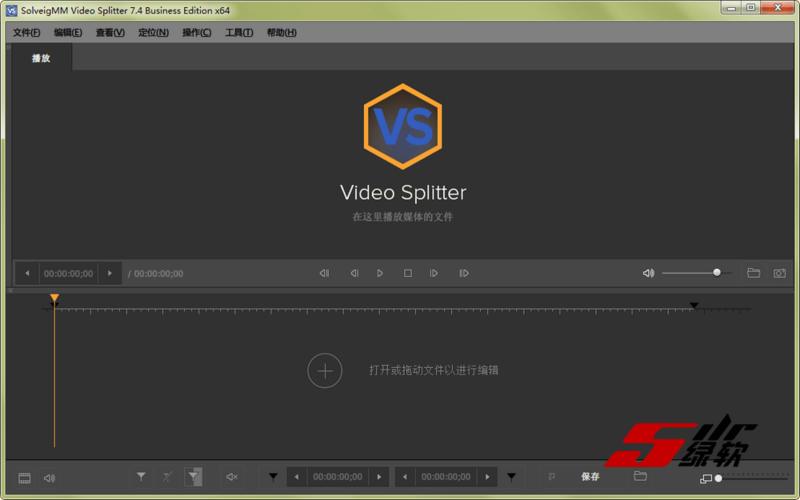The height and width of the screenshot is (500, 800).
Task: Click the add marker funnel icon
Action: pos(141,477)
